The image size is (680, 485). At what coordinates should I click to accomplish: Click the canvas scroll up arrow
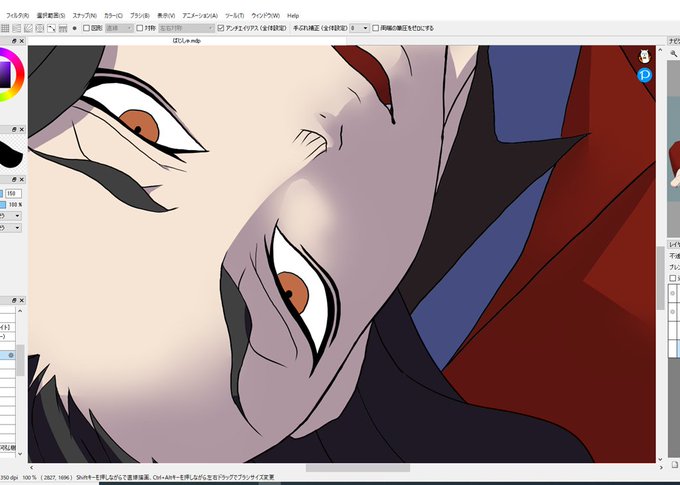point(660,50)
